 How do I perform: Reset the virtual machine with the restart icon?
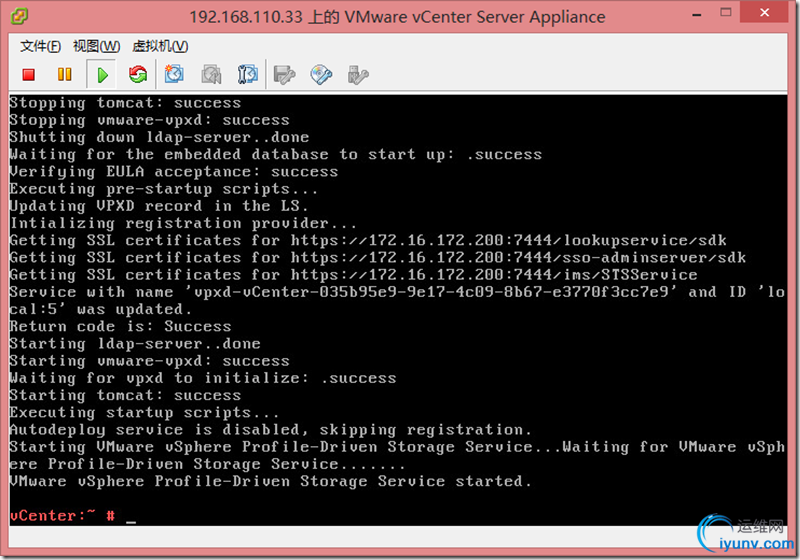coord(138,75)
